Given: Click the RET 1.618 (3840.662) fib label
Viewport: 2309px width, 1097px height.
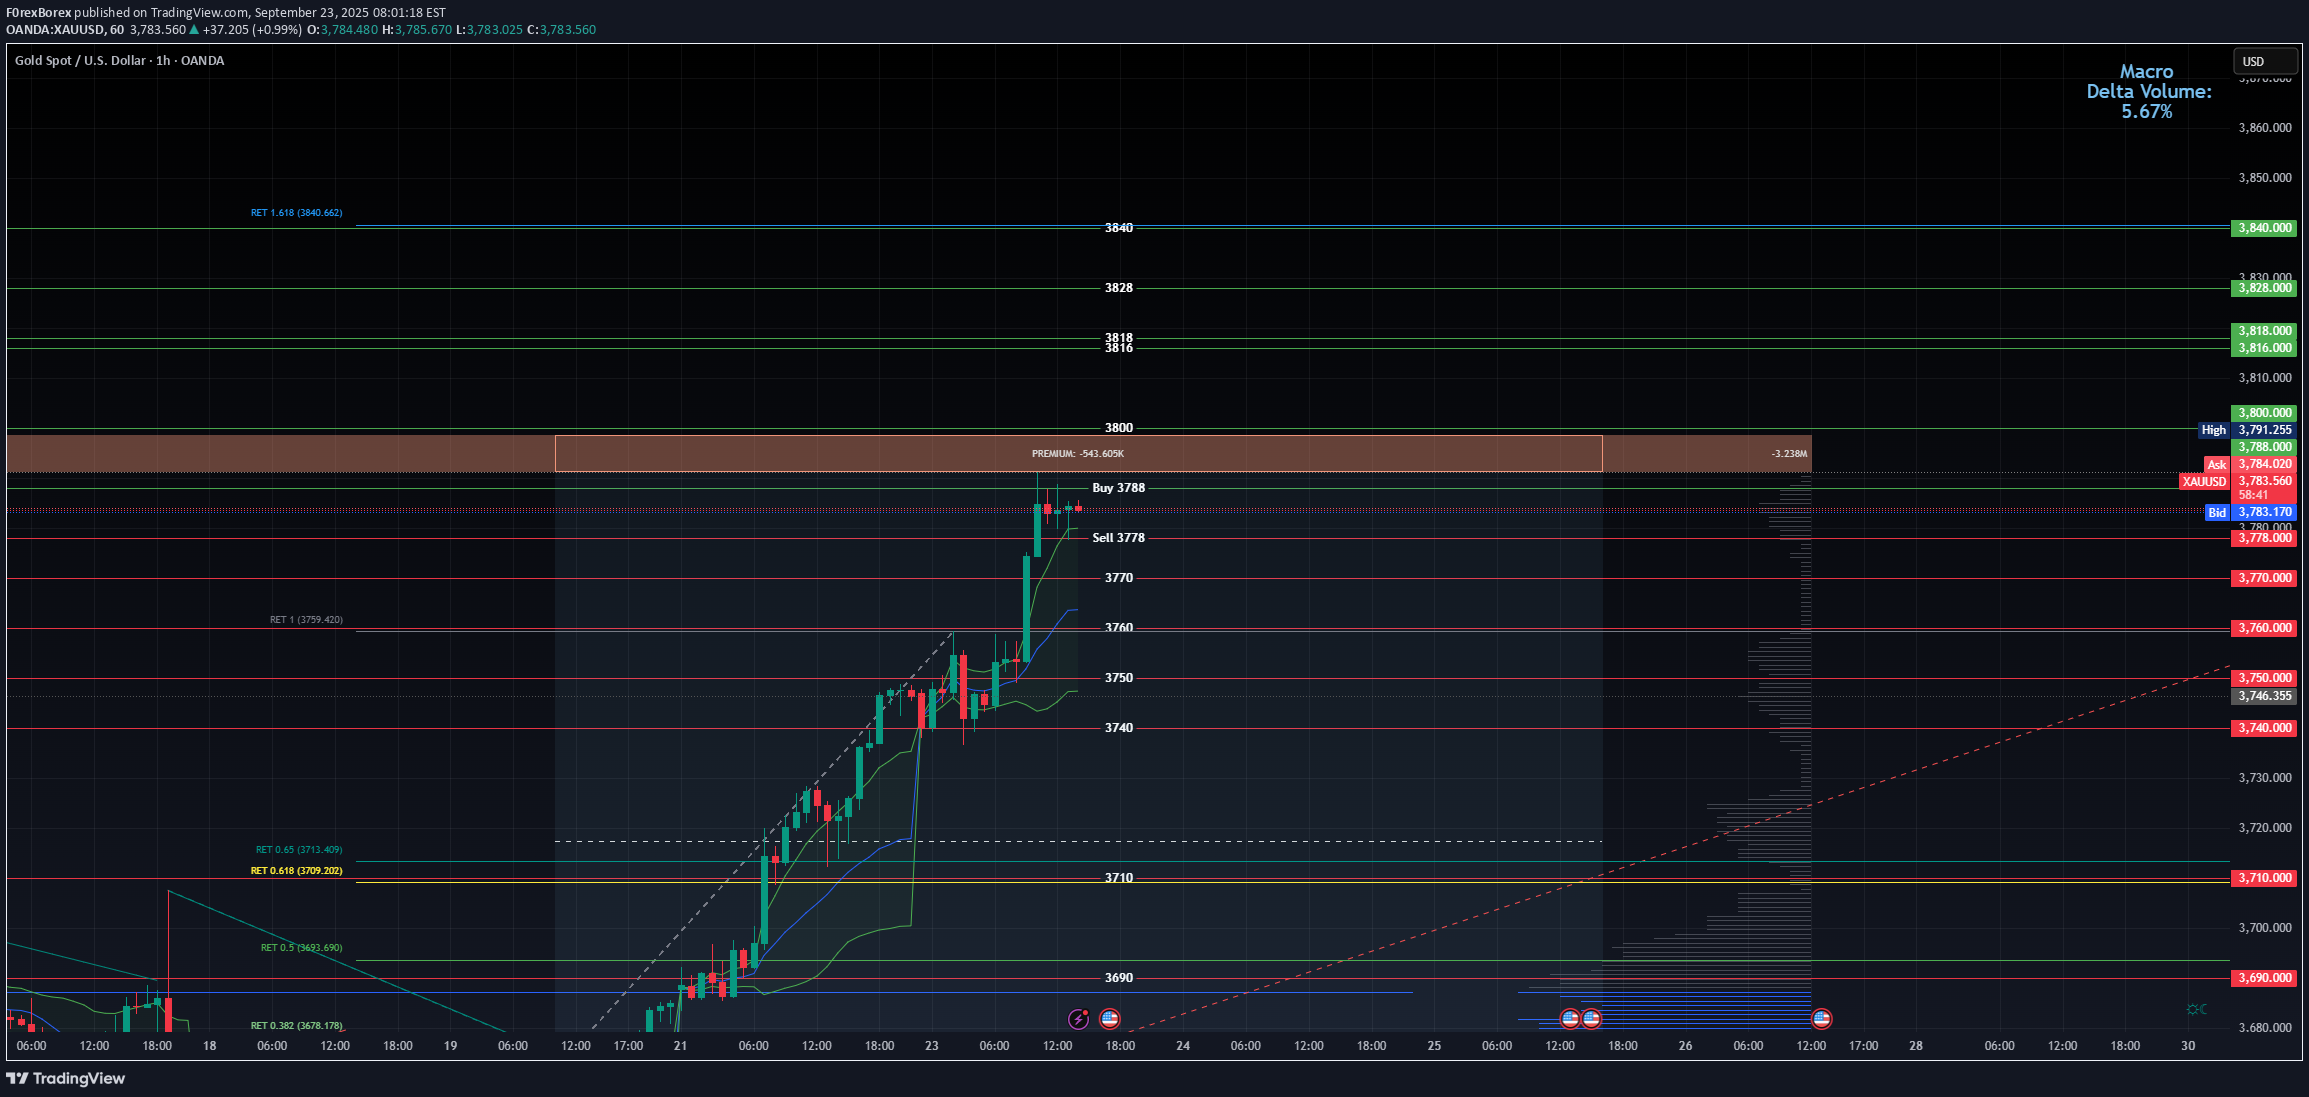Looking at the screenshot, I should click(x=296, y=213).
